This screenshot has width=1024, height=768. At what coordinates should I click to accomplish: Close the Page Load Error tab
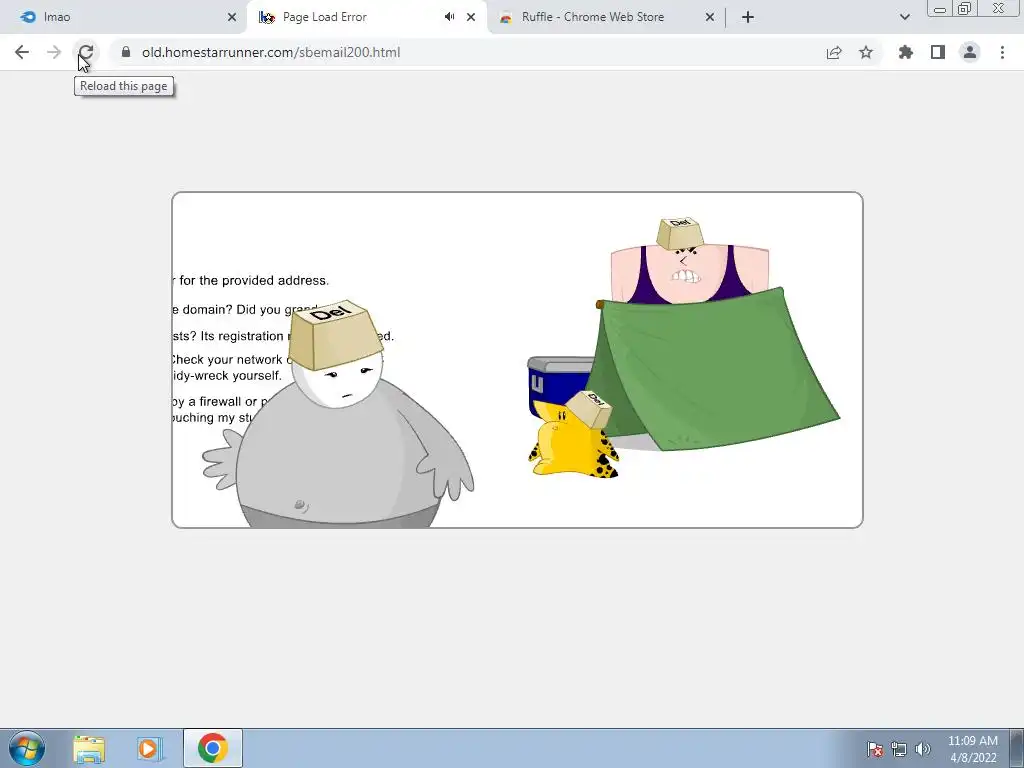471,17
